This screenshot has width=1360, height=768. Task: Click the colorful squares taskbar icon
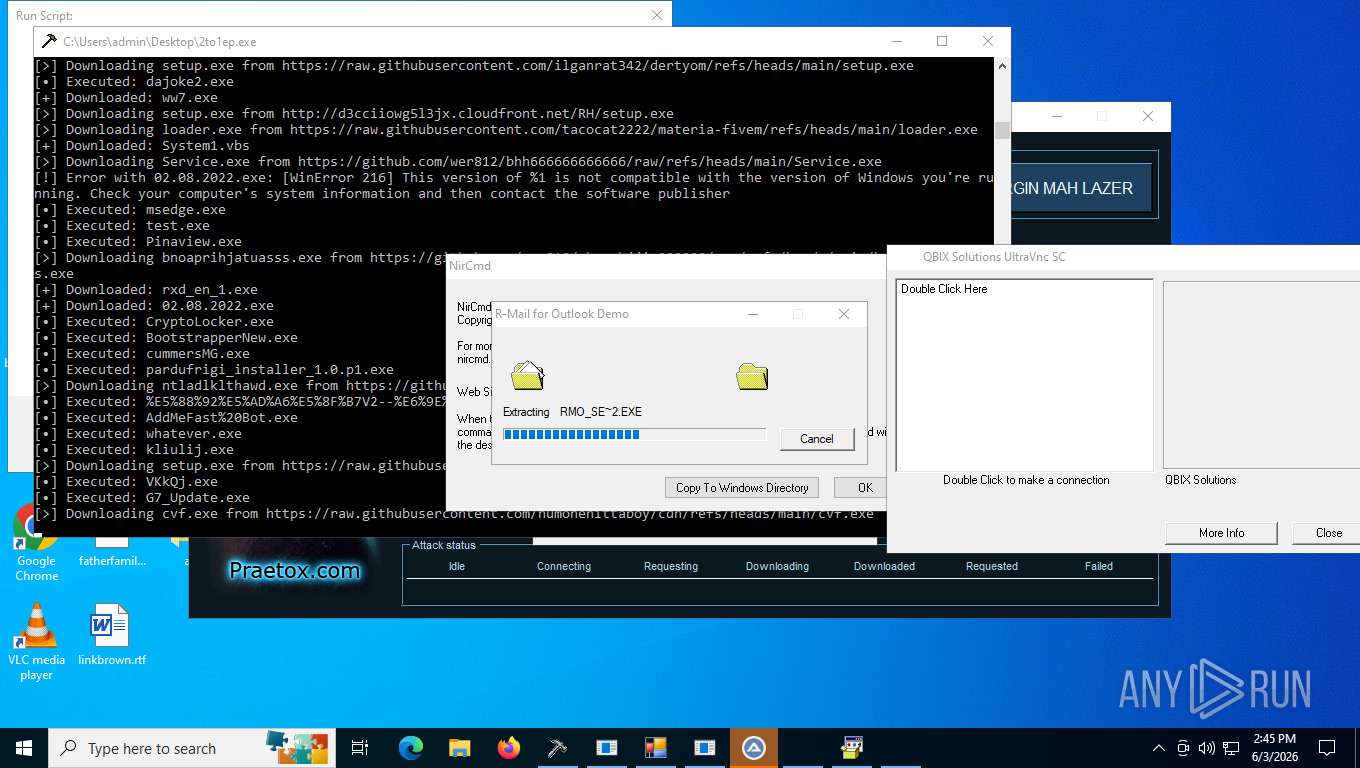pyautogui.click(x=655, y=748)
